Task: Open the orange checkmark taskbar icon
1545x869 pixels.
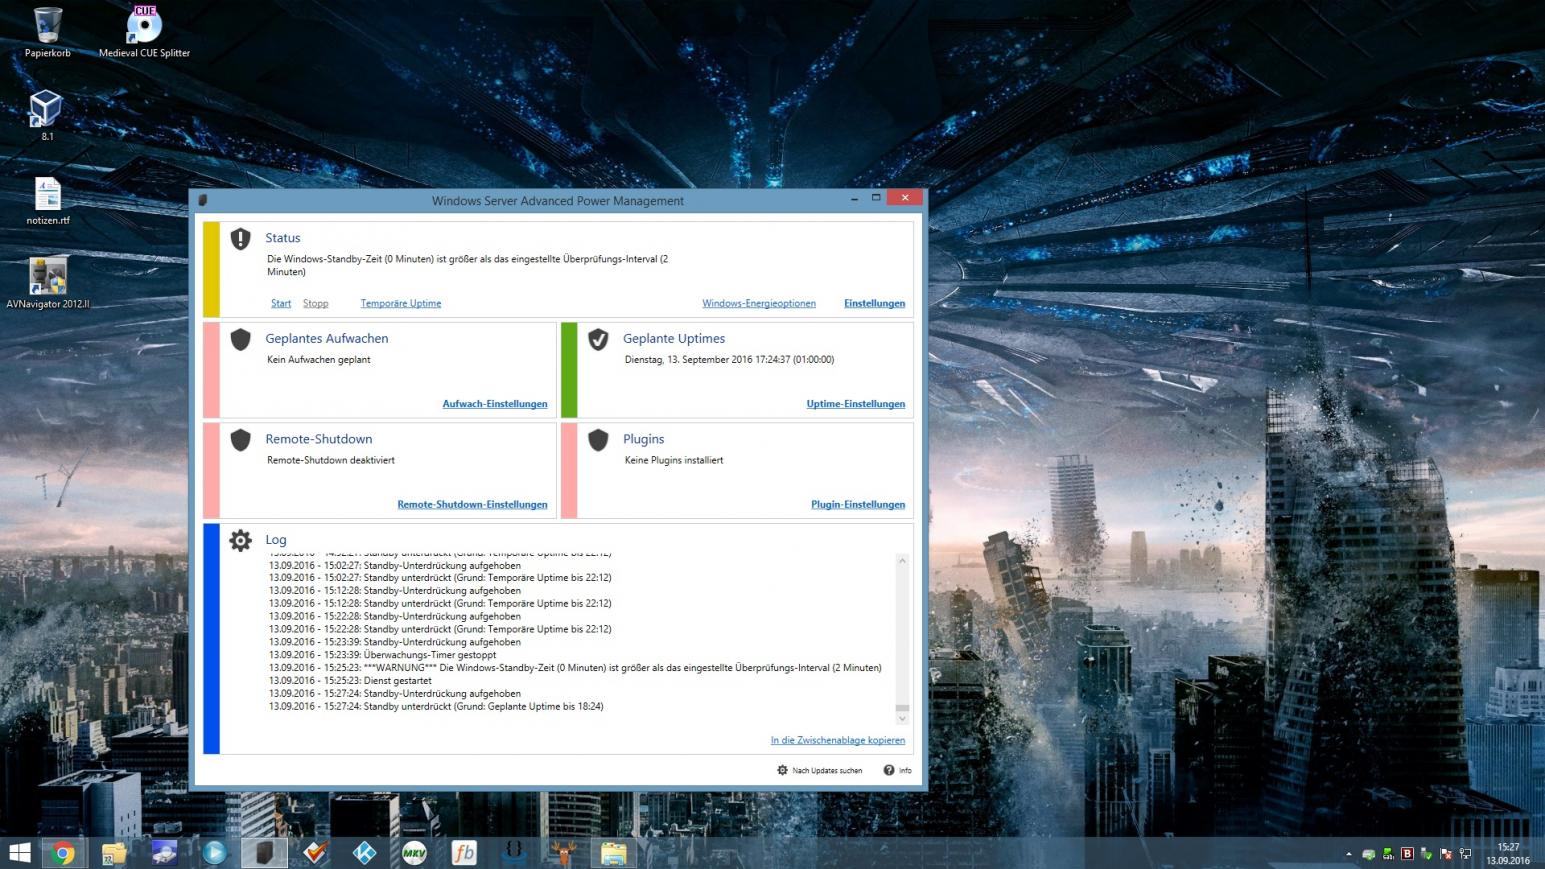Action: click(x=315, y=853)
